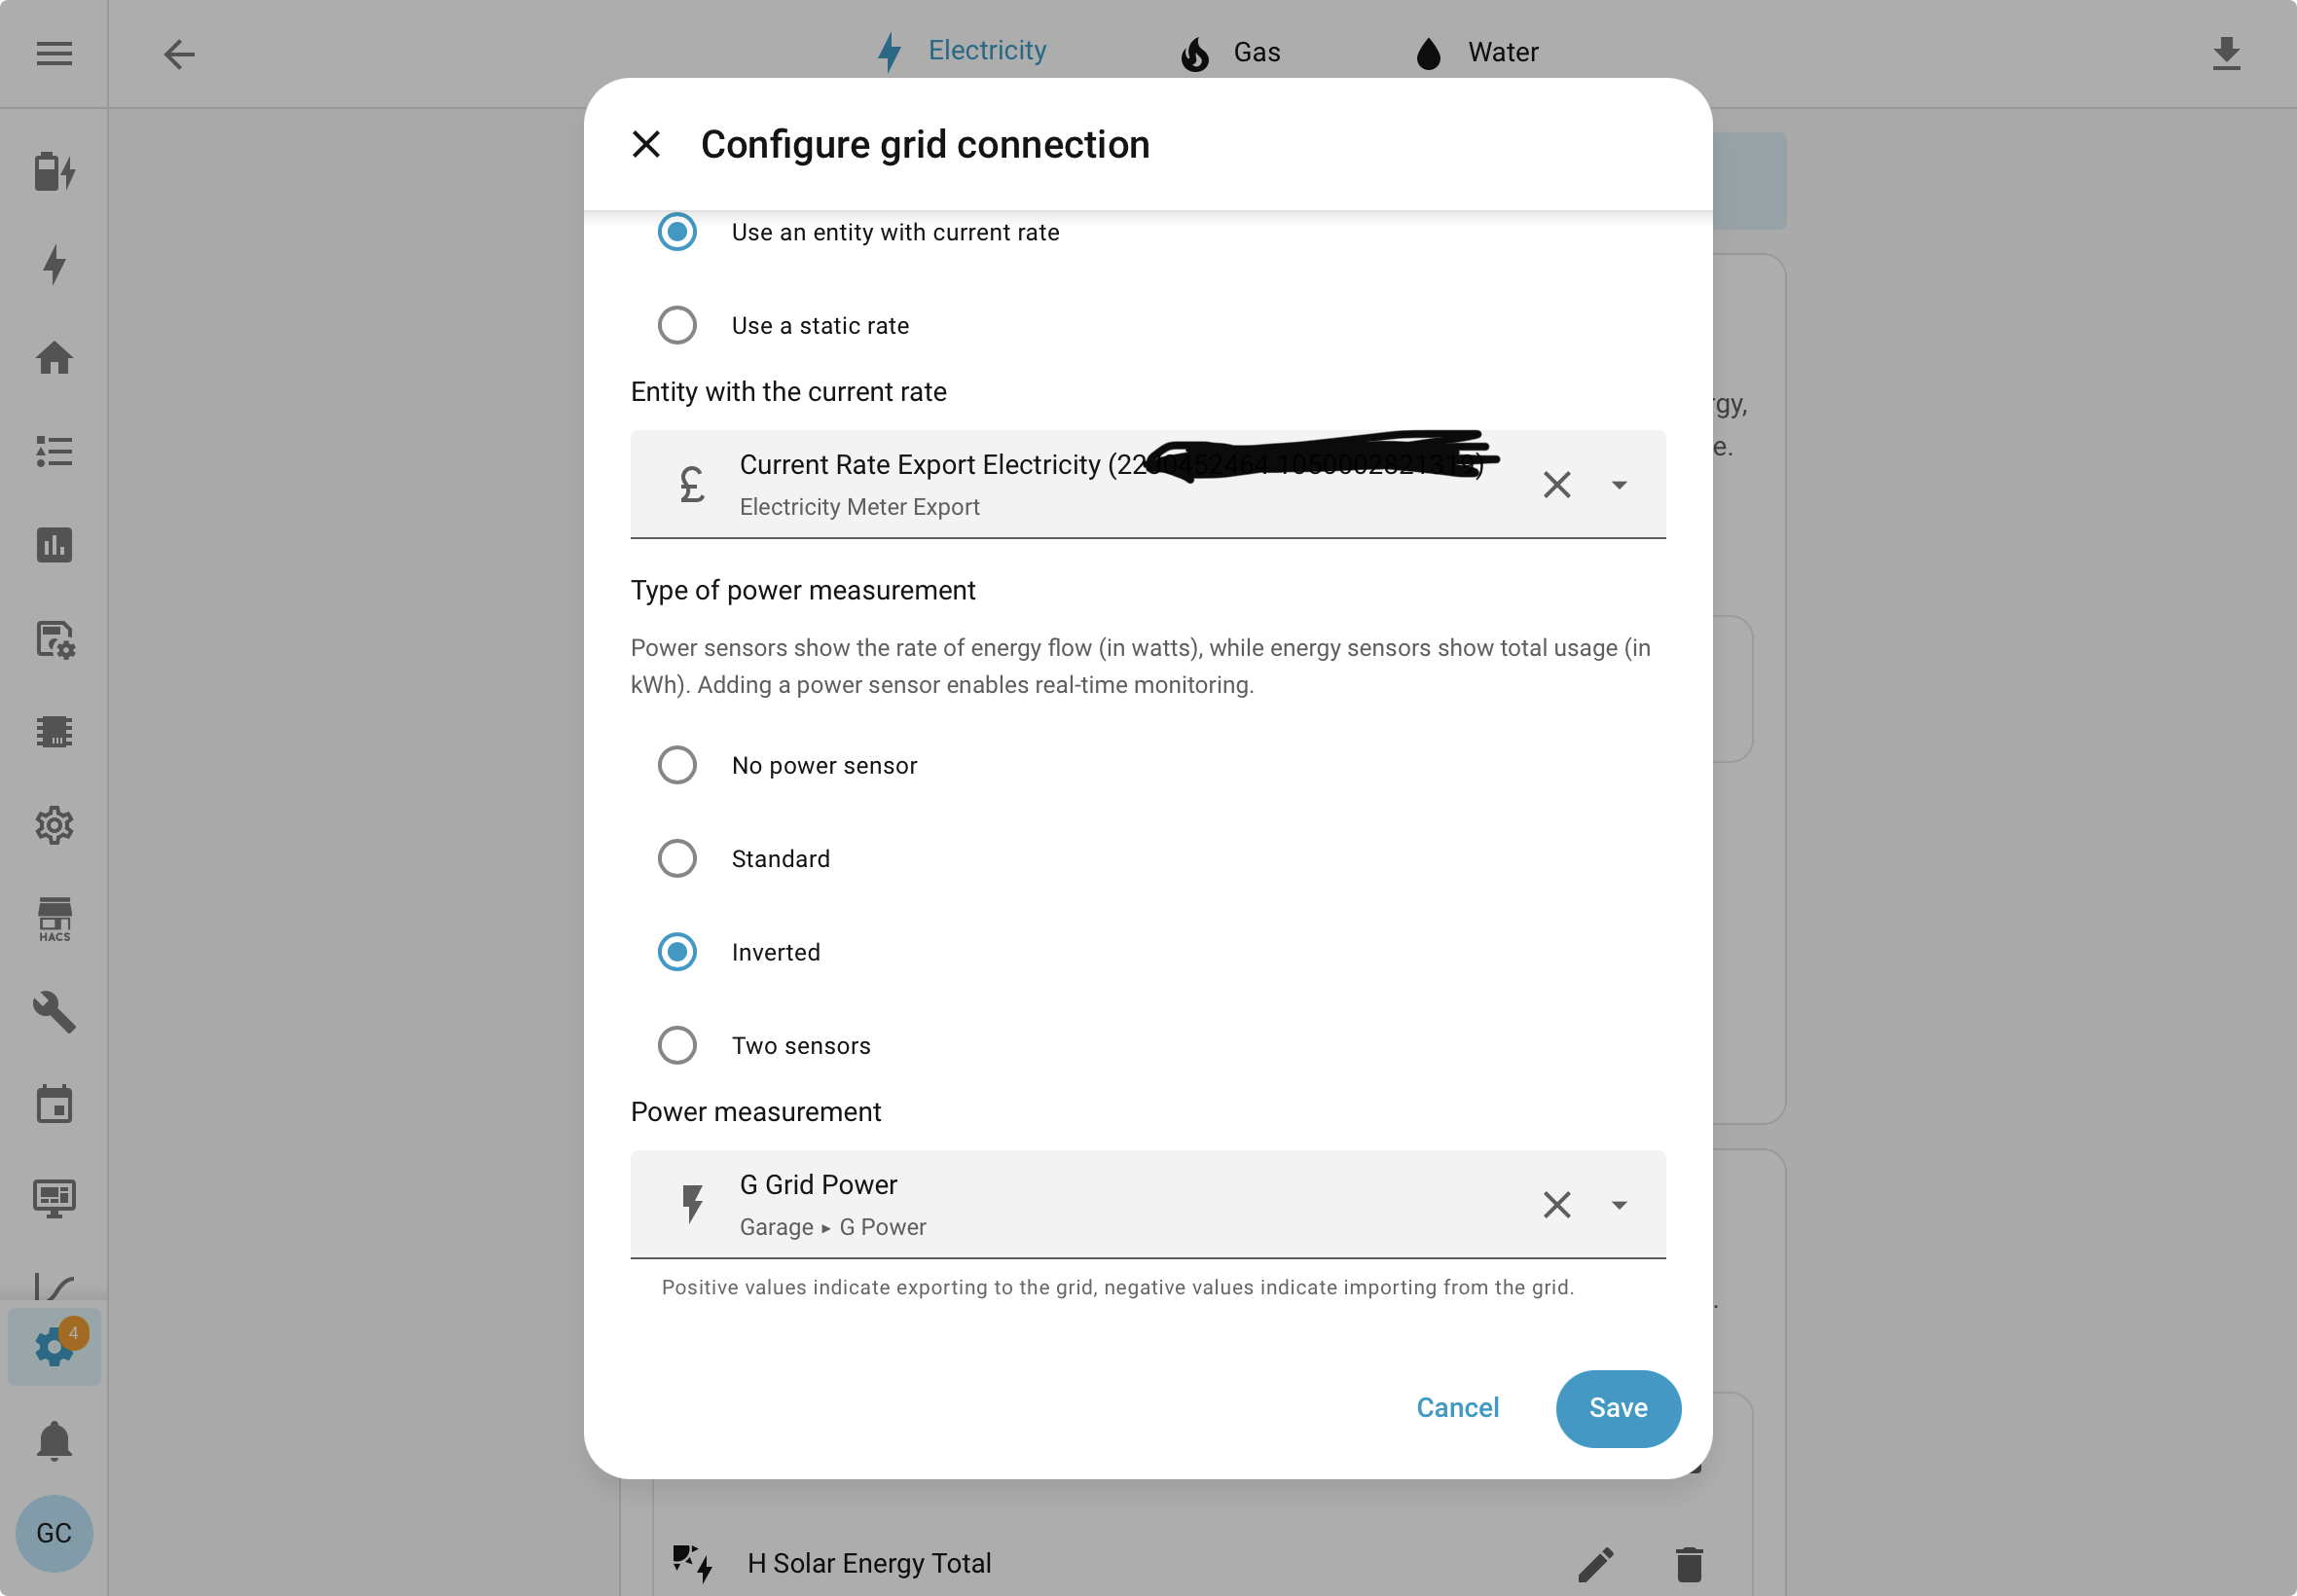Close the Configure grid connection dialog
Viewport: 2297px width, 1596px height.
click(646, 144)
